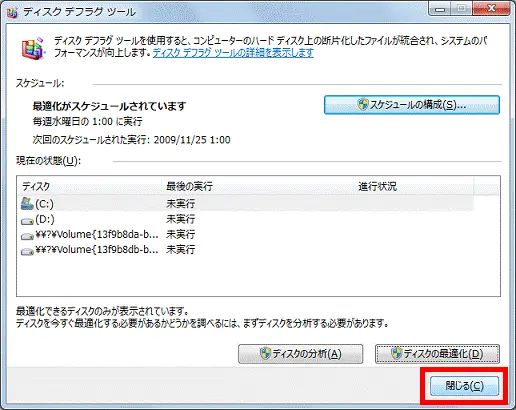Sort by the 最後の実行 column header

(257, 186)
